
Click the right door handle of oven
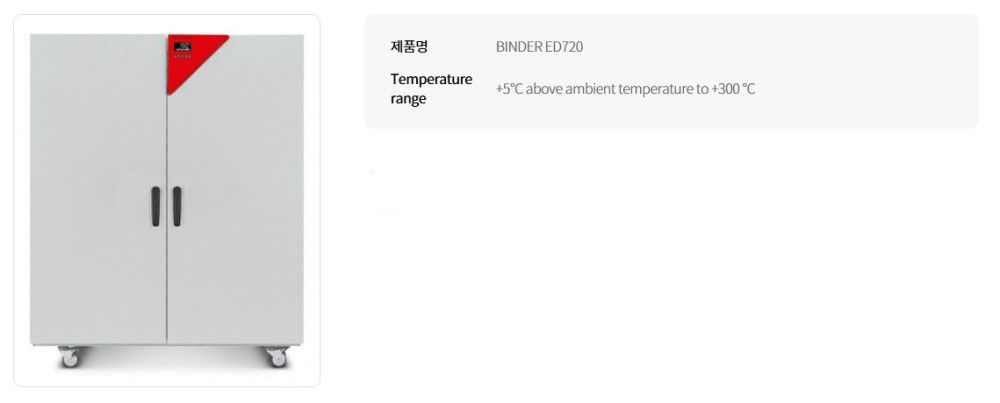pos(177,206)
